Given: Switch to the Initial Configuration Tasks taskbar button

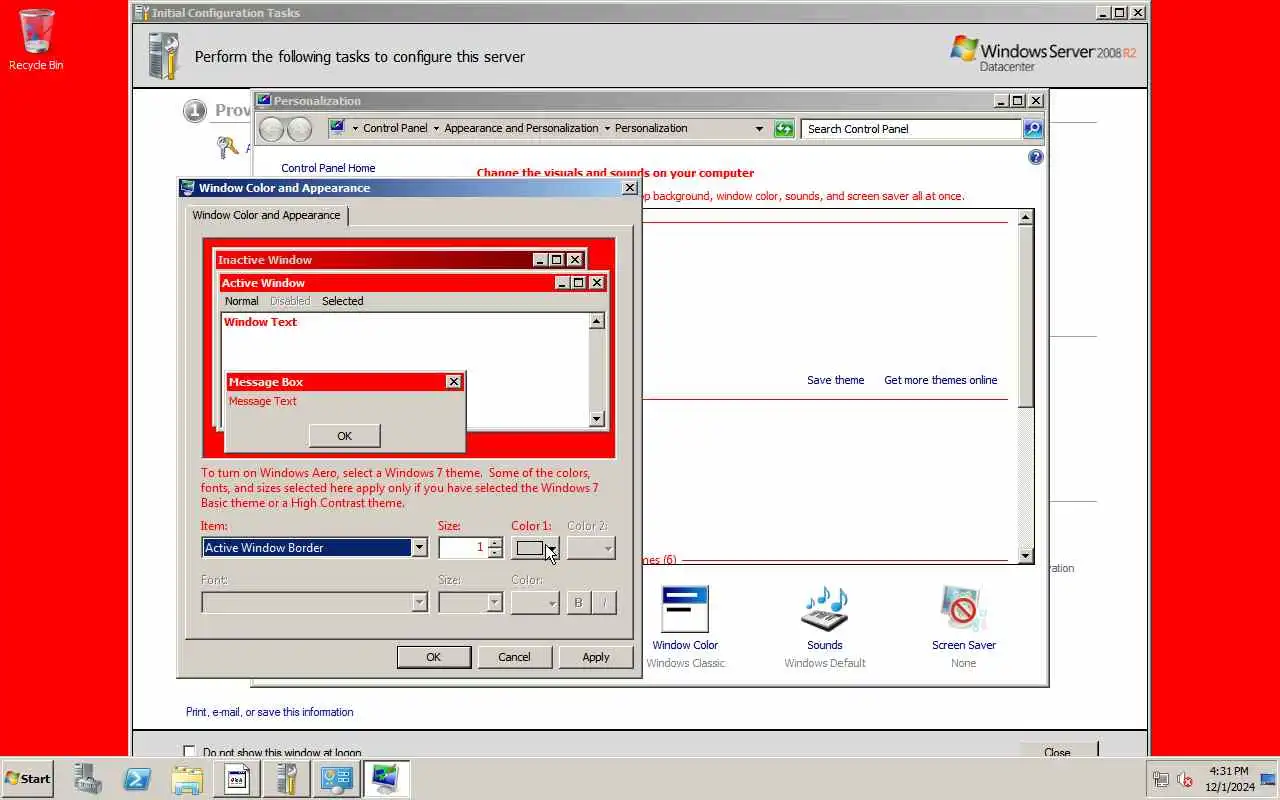Looking at the screenshot, I should [286, 778].
